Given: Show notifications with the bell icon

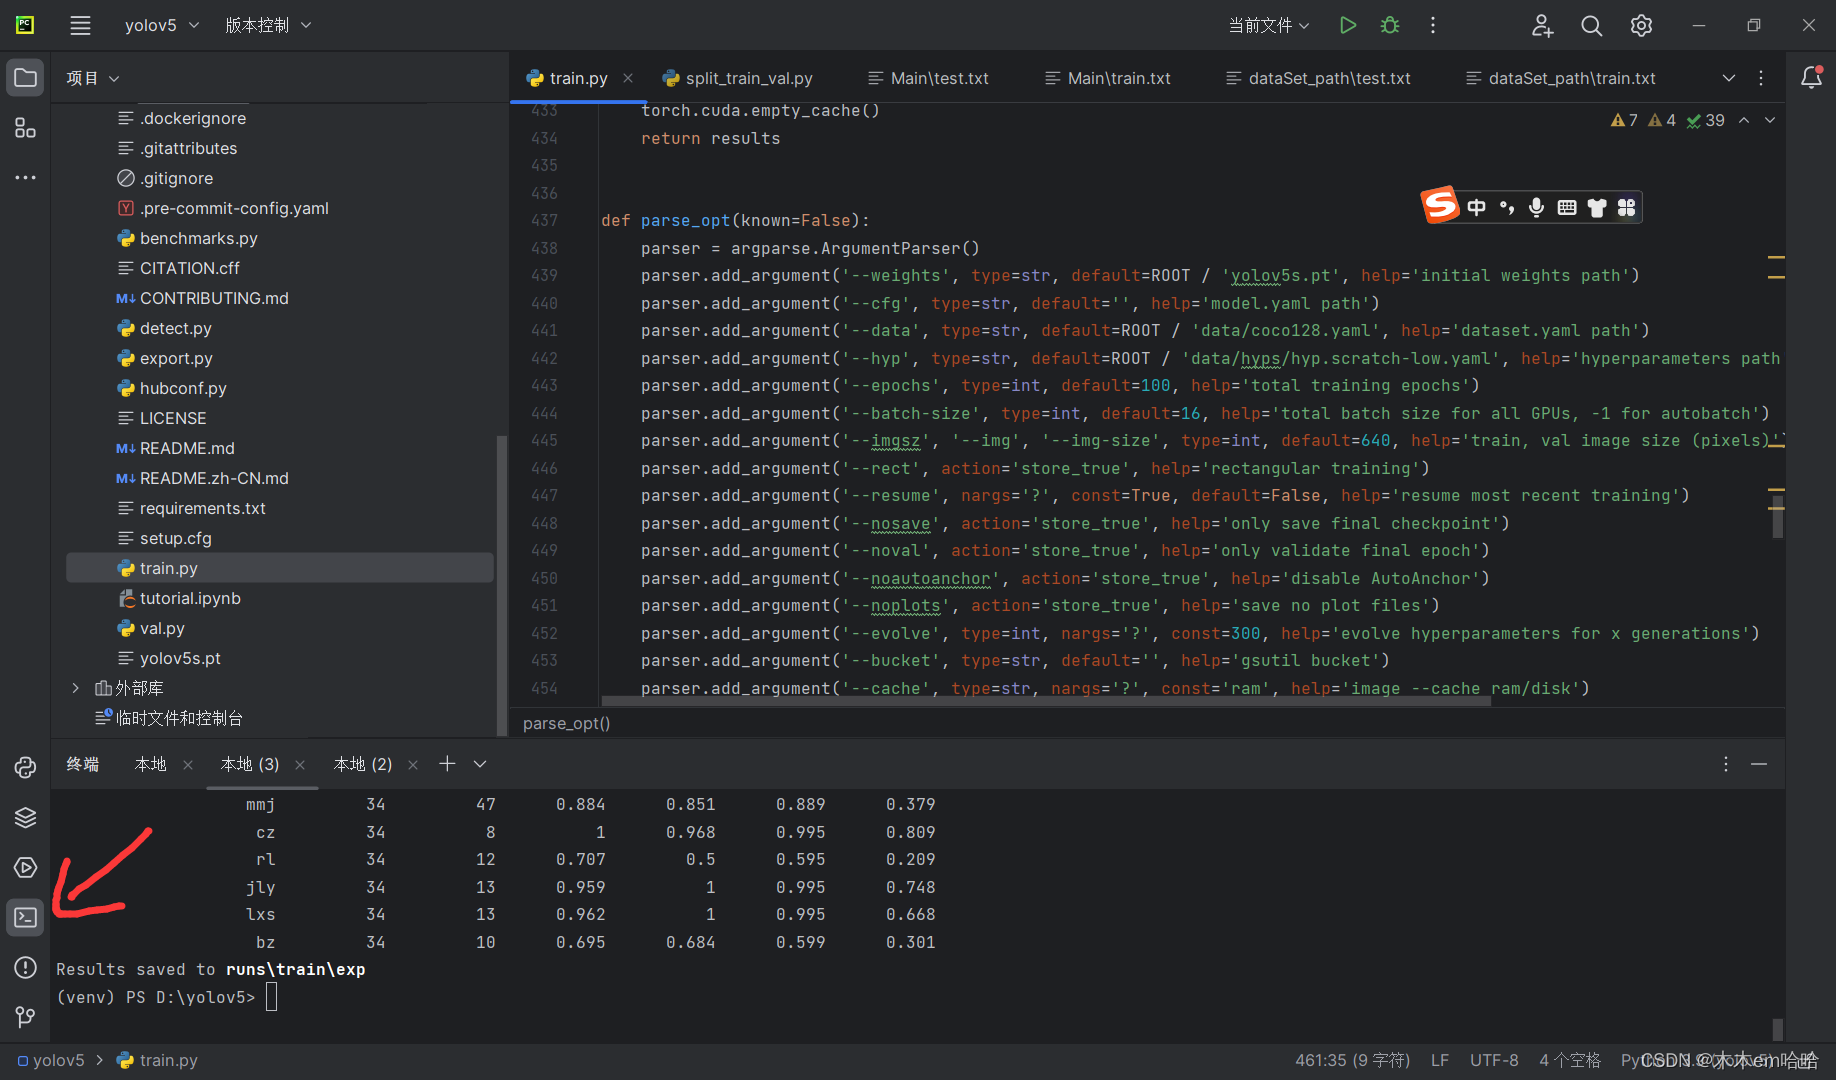Looking at the screenshot, I should [1811, 78].
